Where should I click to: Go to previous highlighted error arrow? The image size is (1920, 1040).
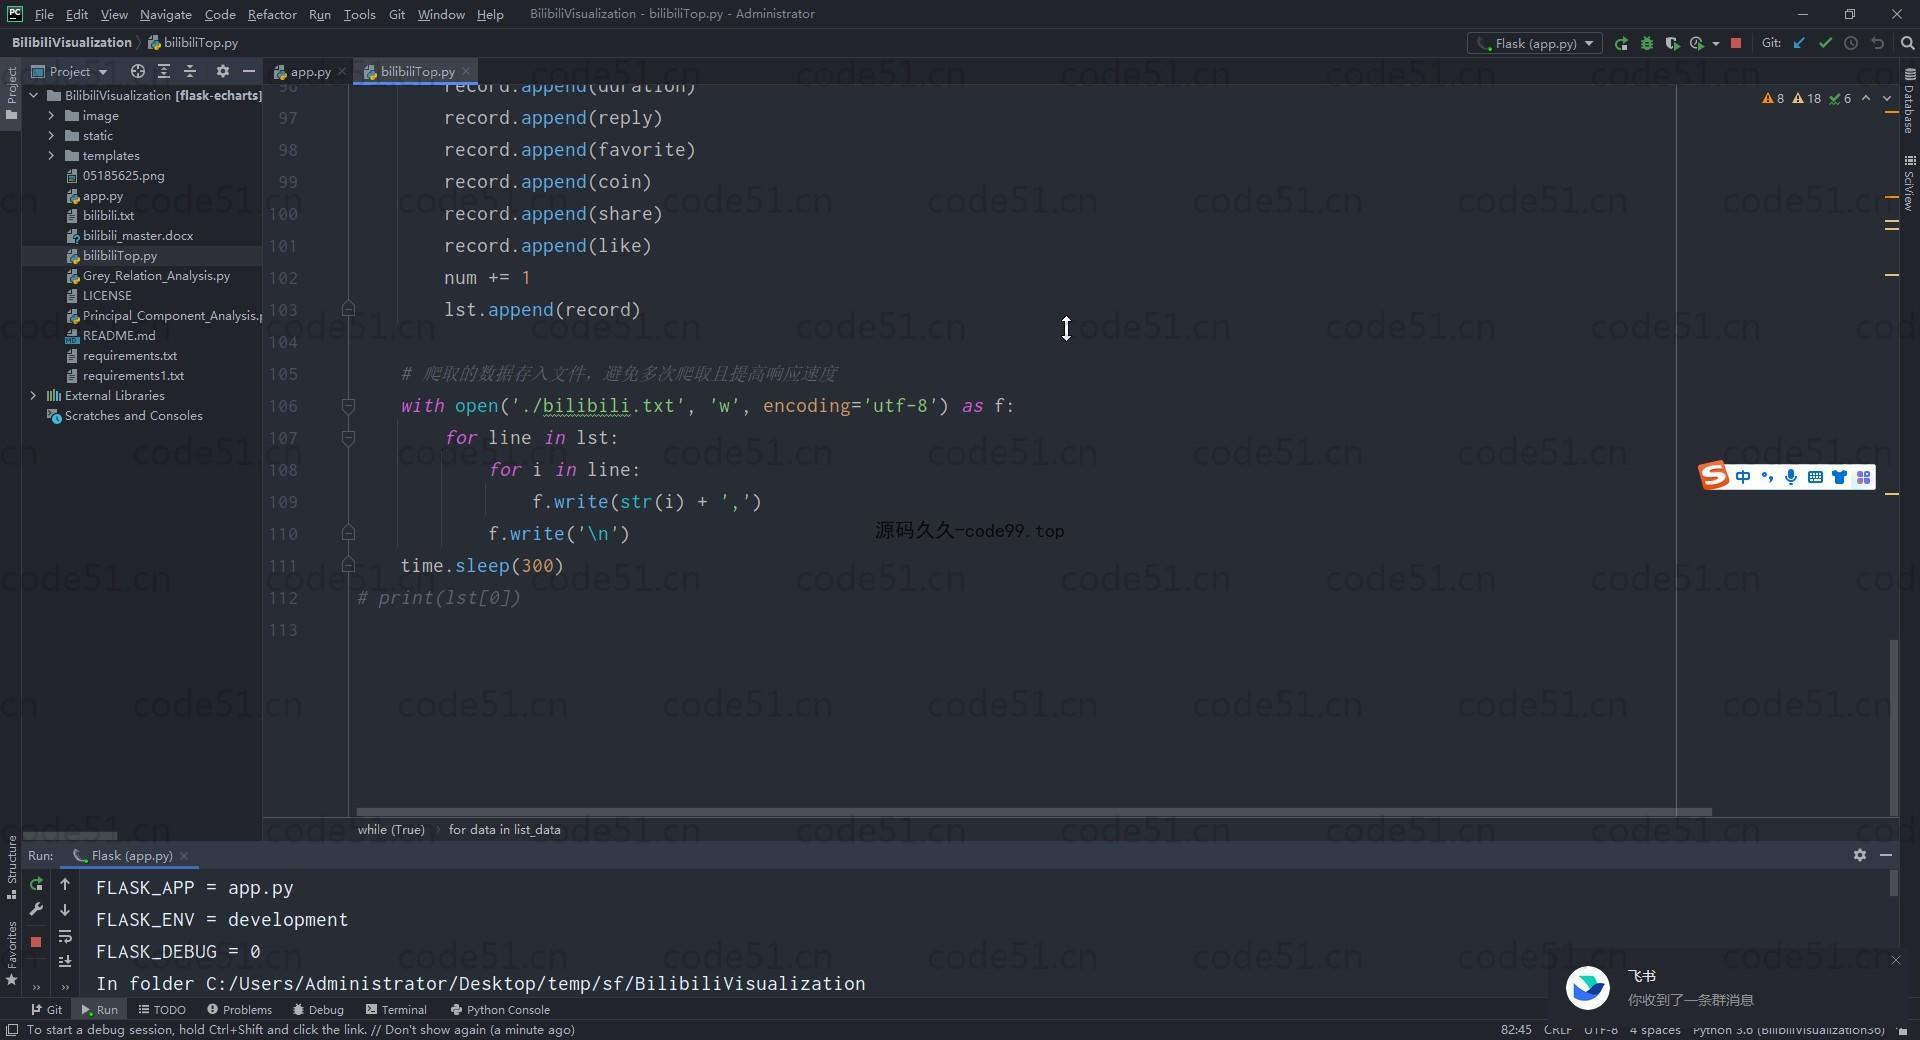pos(1866,98)
